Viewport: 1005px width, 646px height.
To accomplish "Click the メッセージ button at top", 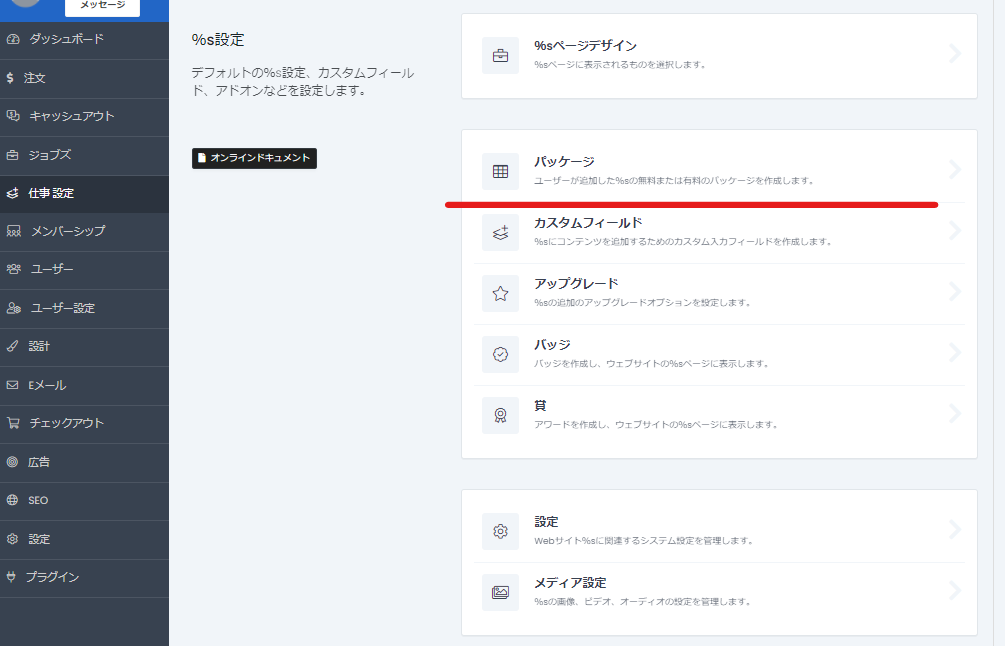I will 102,6.
